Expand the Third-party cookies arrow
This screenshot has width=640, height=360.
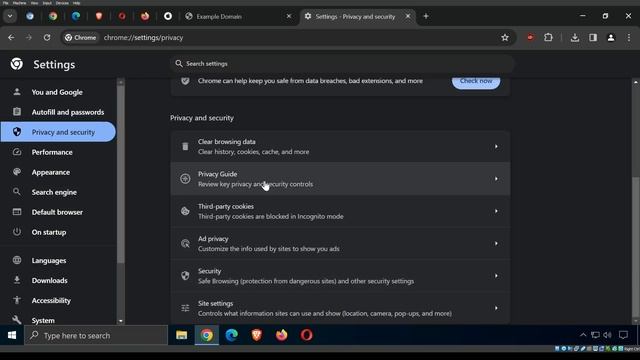(x=496, y=211)
